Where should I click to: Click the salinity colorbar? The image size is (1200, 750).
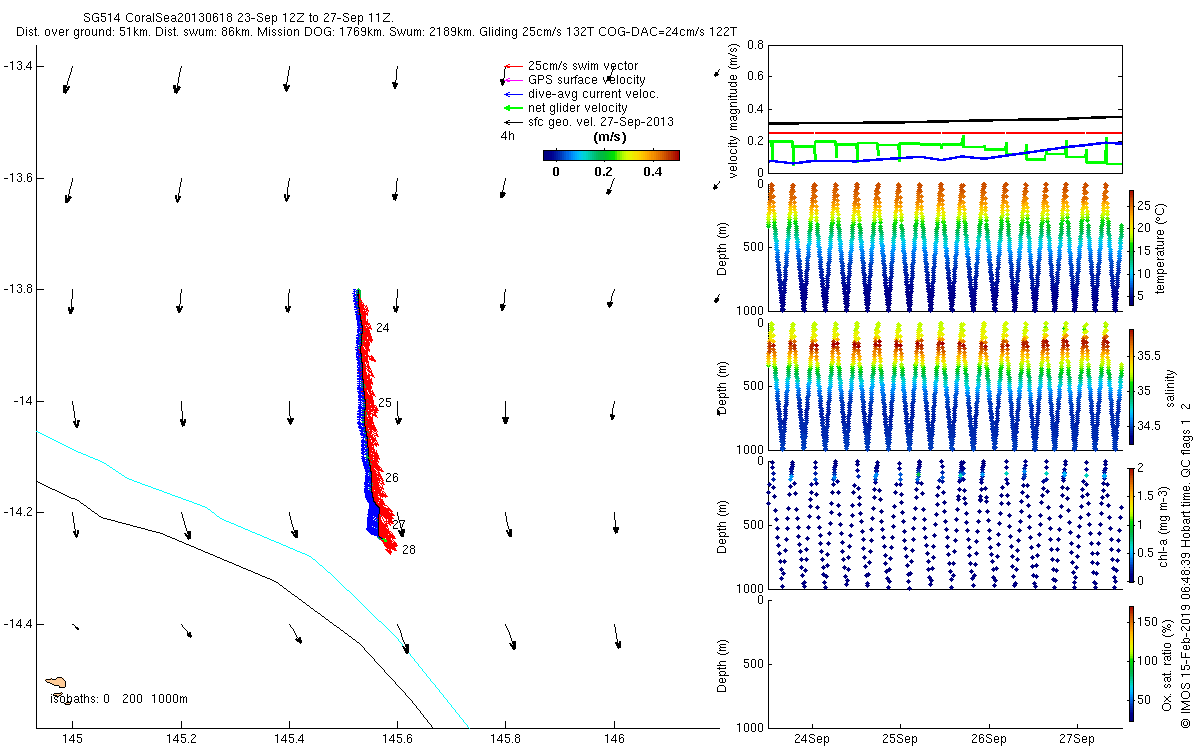coord(1131,386)
